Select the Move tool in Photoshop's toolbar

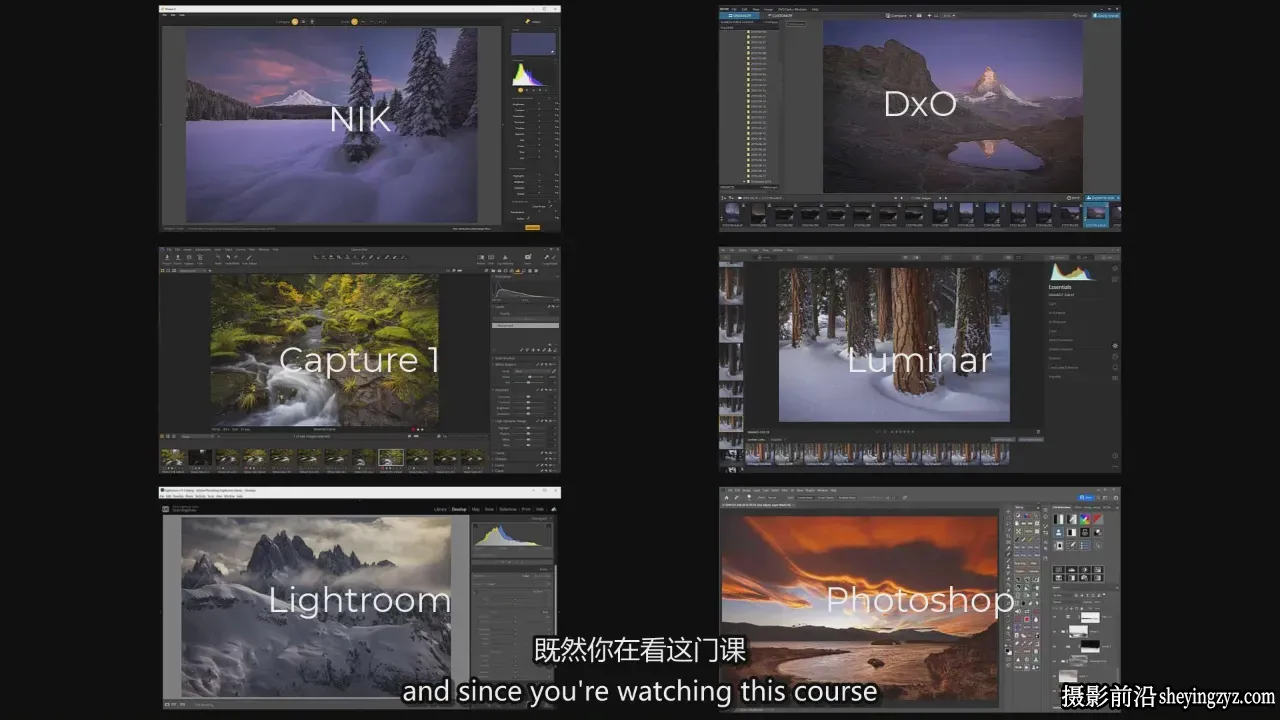pyautogui.click(x=1008, y=512)
